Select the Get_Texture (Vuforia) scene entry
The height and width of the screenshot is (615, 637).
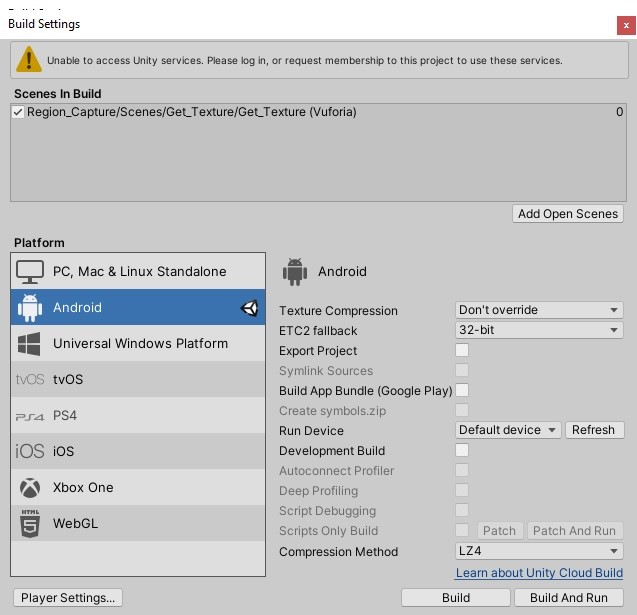click(x=319, y=112)
